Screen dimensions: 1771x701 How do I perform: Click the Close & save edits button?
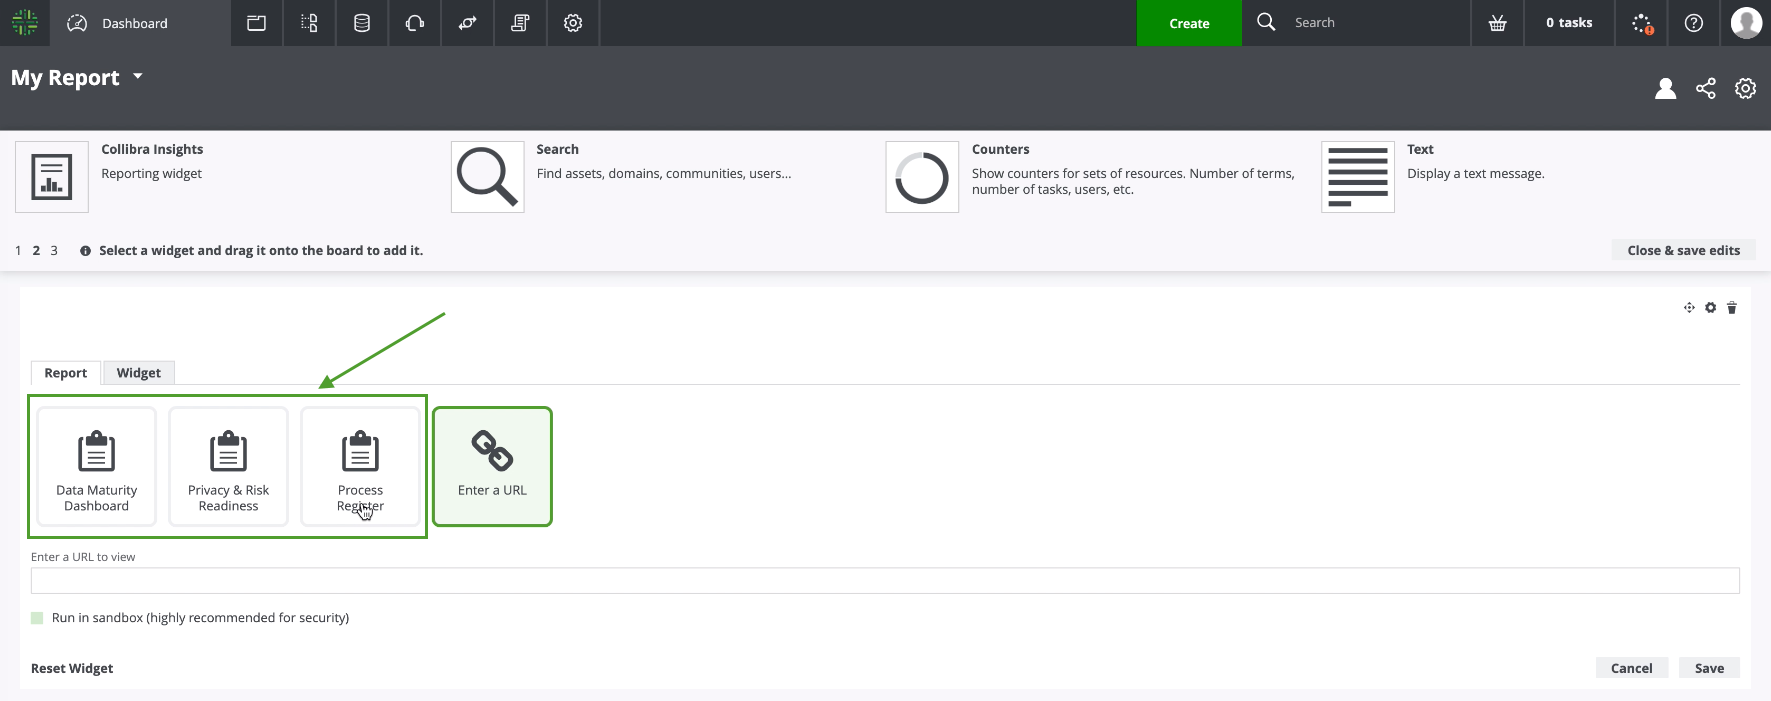[x=1683, y=250]
